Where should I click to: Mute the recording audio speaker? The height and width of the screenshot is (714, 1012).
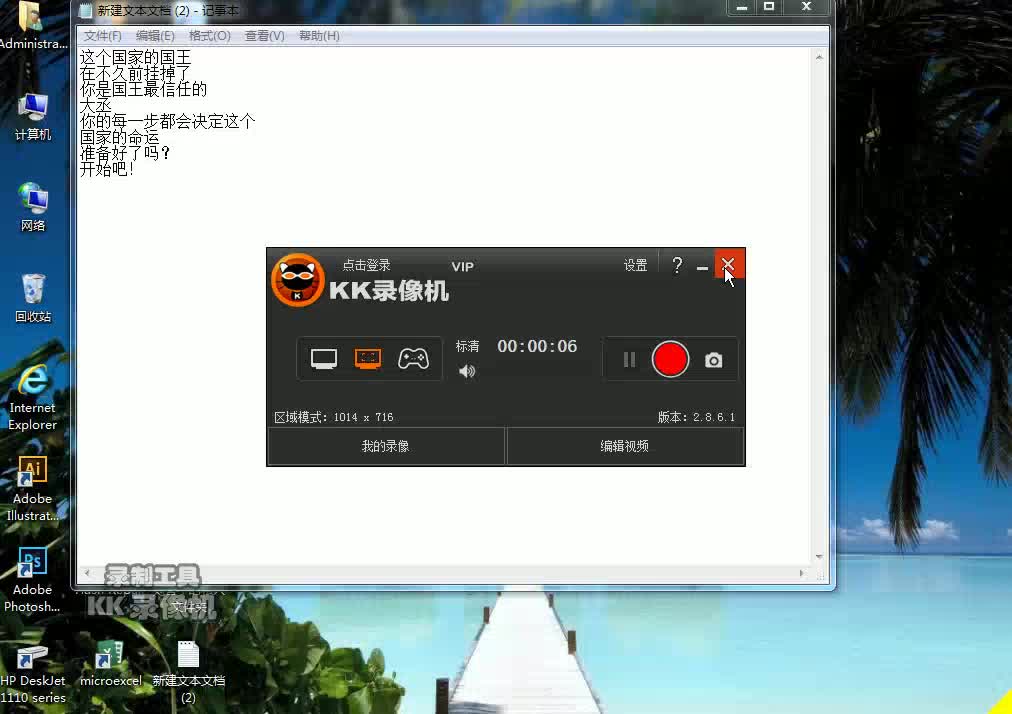pyautogui.click(x=466, y=371)
